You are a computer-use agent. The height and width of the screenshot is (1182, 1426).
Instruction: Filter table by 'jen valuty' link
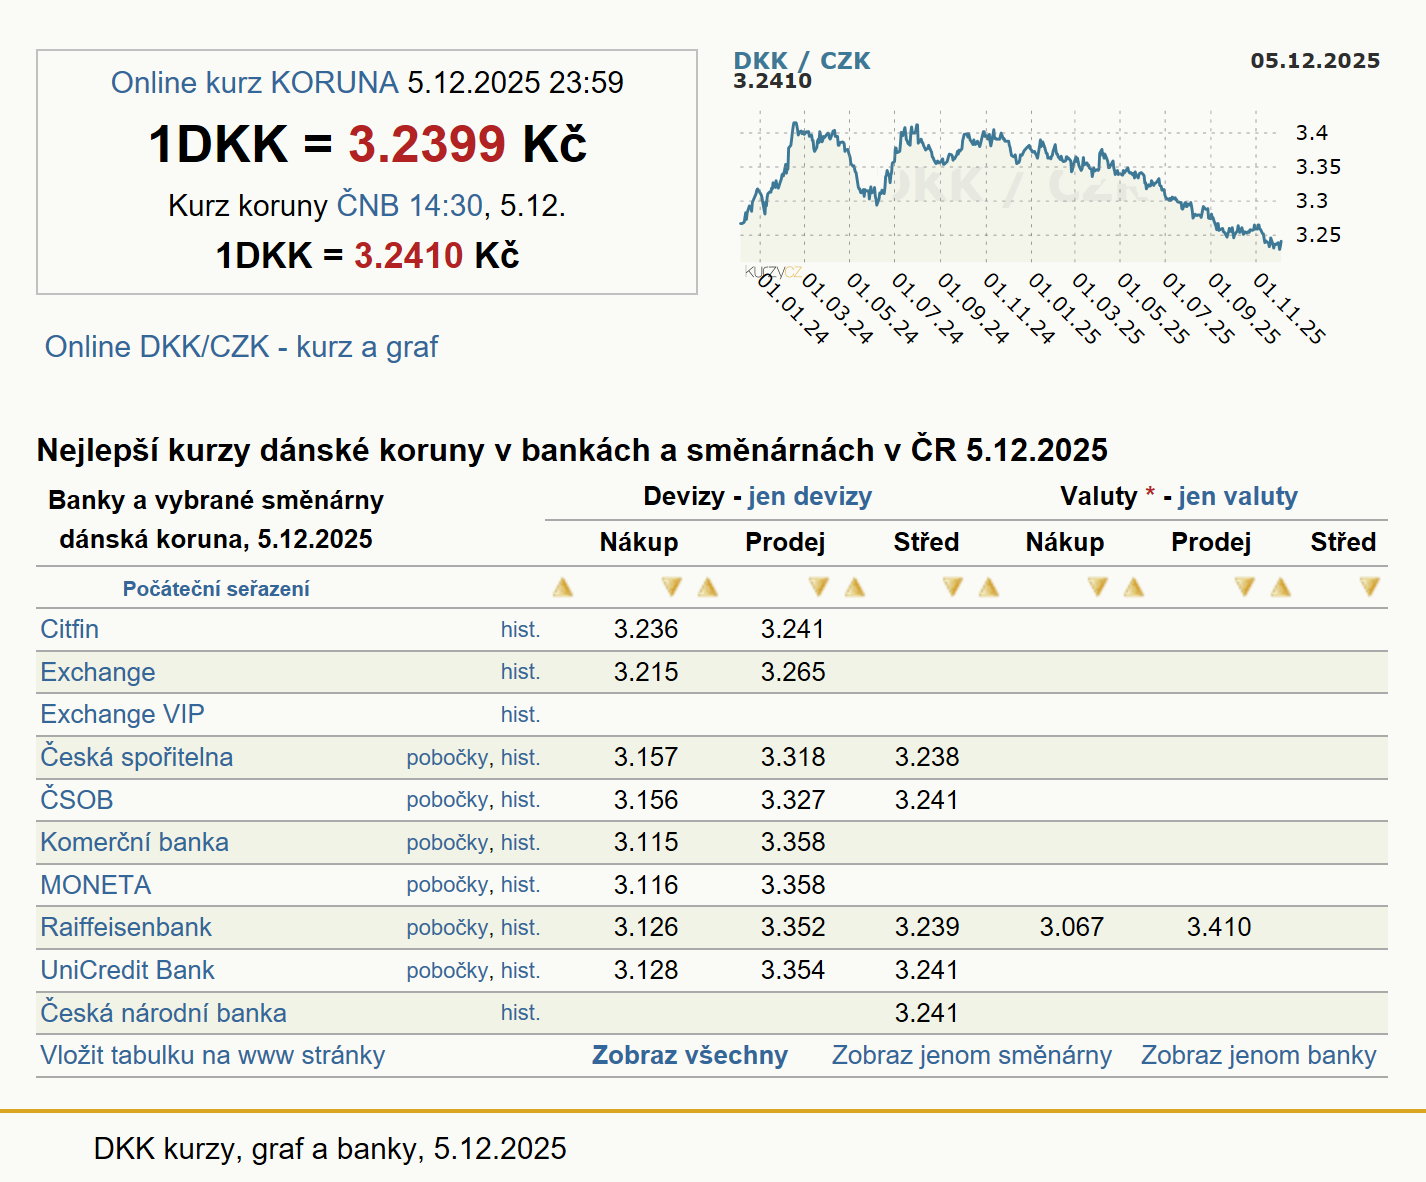pyautogui.click(x=1237, y=497)
